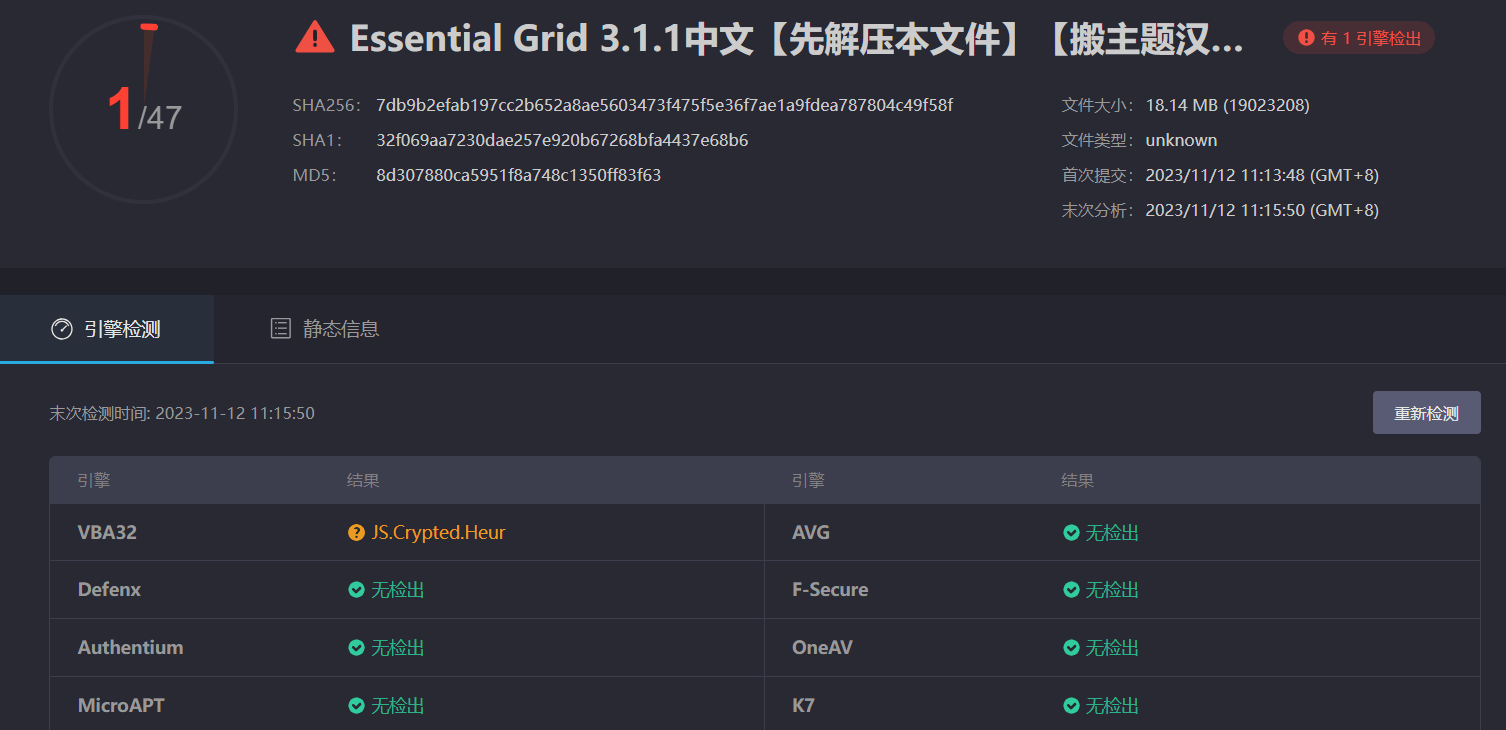Click the green check icon in OneAV row
Image resolution: width=1506 pixels, height=730 pixels.
pyautogui.click(x=1071, y=648)
